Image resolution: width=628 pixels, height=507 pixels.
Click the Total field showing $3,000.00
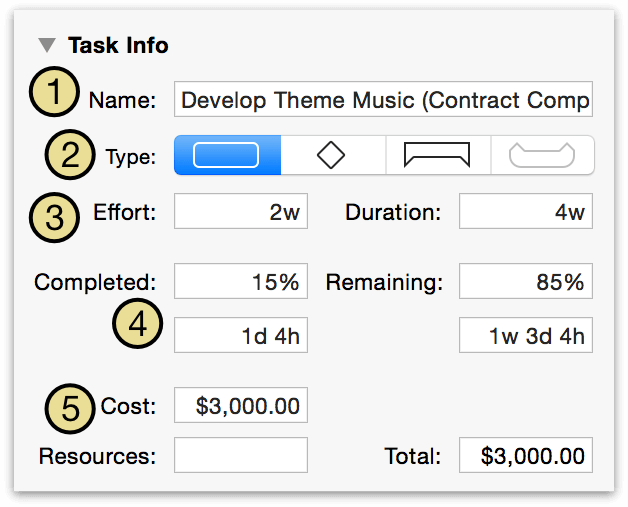click(x=526, y=455)
